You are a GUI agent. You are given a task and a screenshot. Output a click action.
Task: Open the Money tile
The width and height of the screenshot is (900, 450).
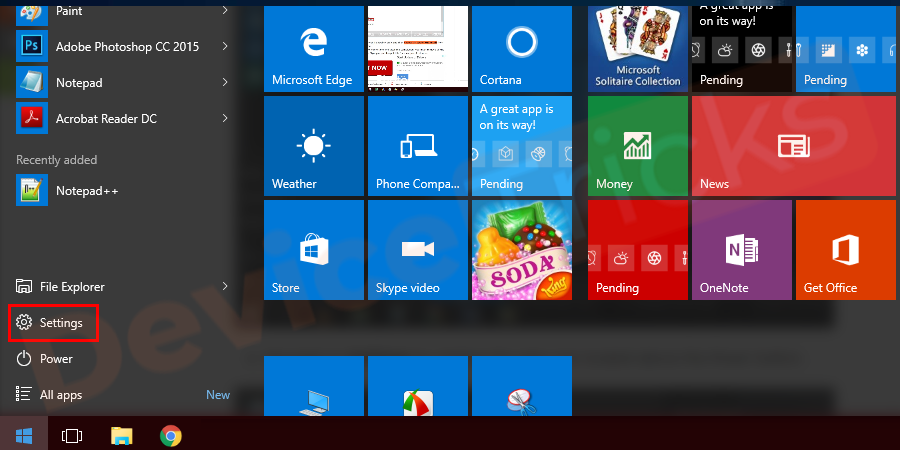[x=638, y=146]
